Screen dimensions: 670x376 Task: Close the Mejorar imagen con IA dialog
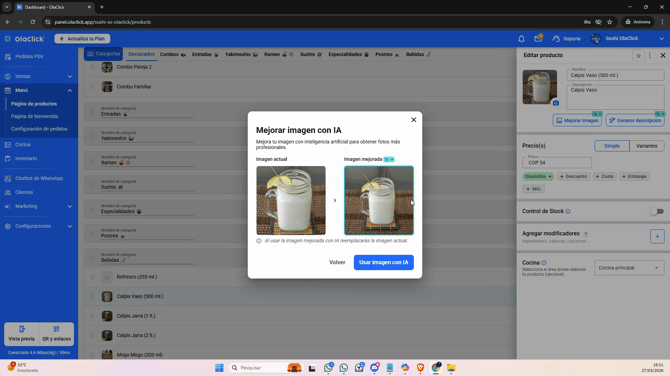coord(413,120)
